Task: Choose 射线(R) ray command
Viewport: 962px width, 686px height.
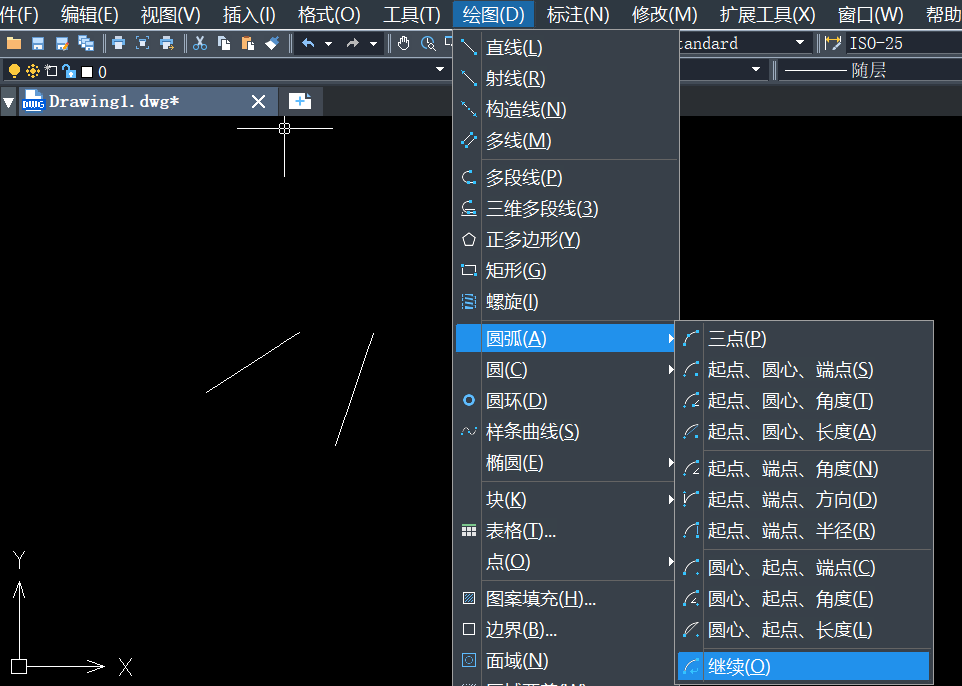Action: [x=567, y=79]
